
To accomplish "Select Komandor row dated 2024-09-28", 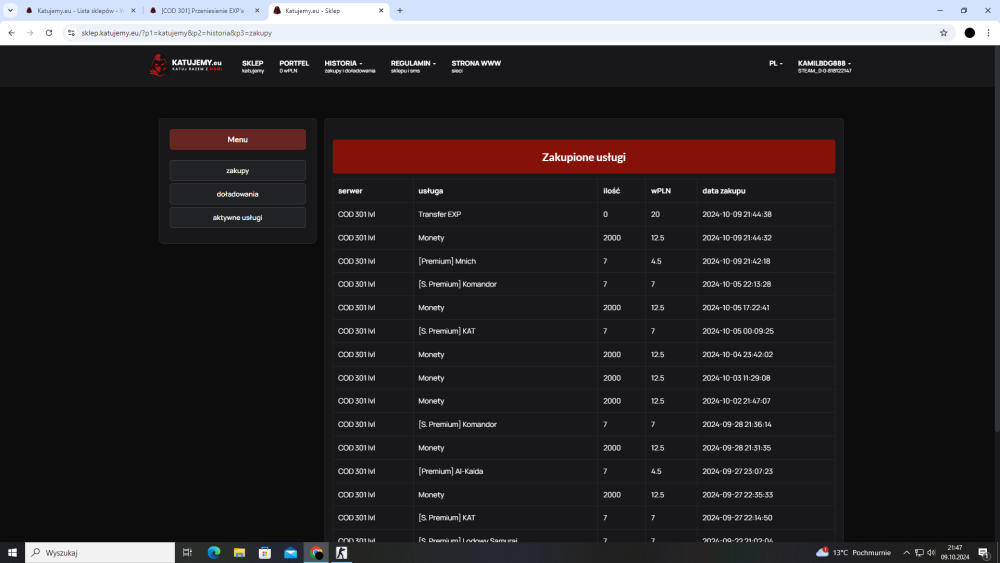I will tap(584, 425).
